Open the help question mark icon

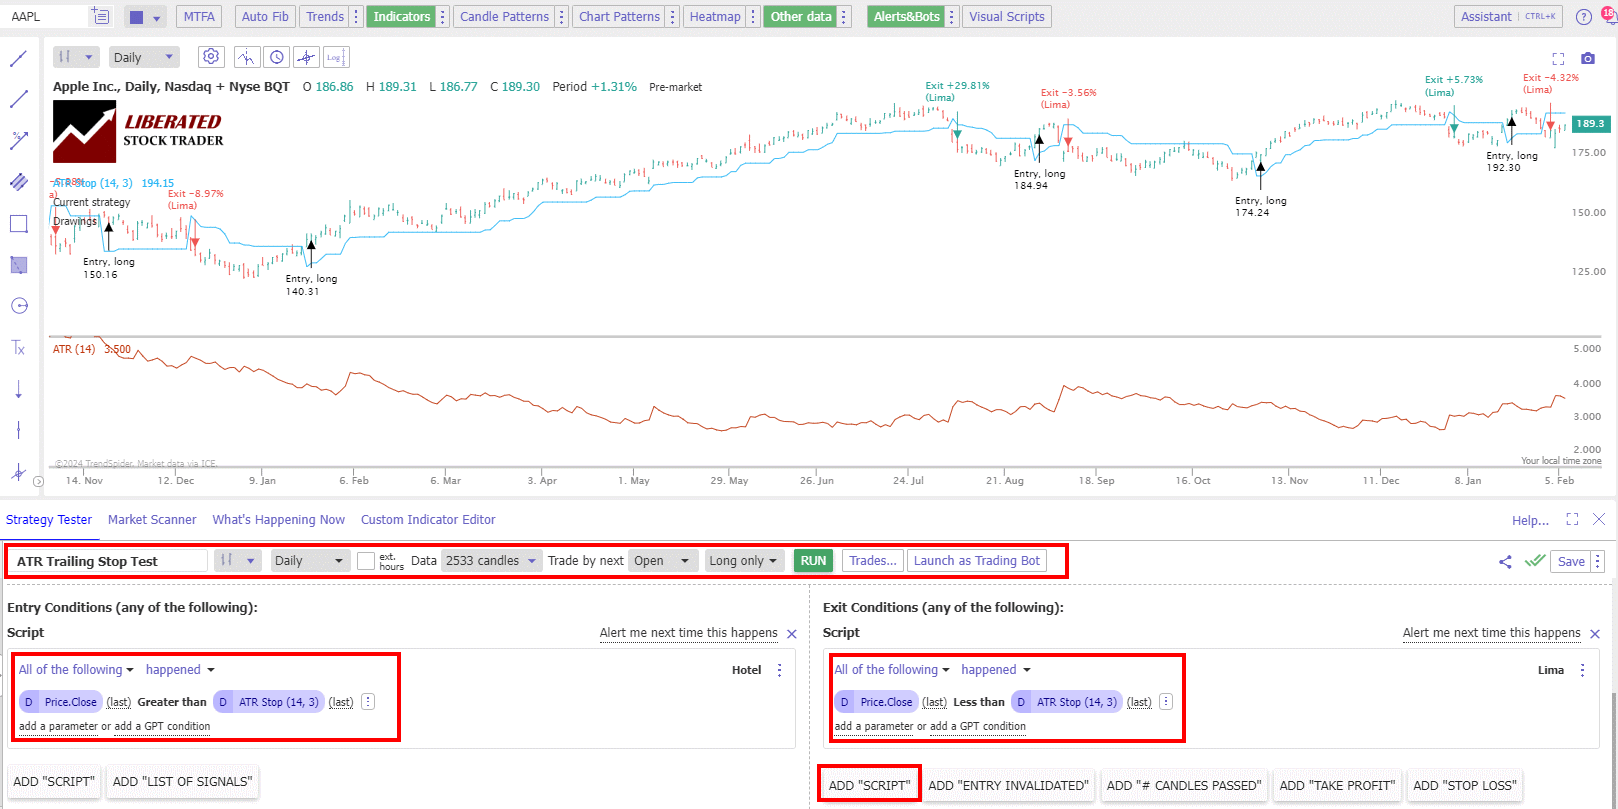pos(1584,16)
